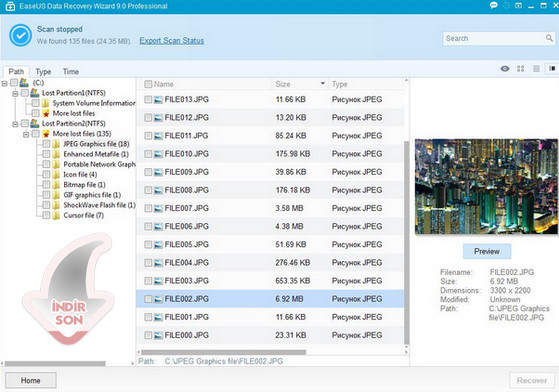Switch to preview pane view icon

tap(552, 68)
